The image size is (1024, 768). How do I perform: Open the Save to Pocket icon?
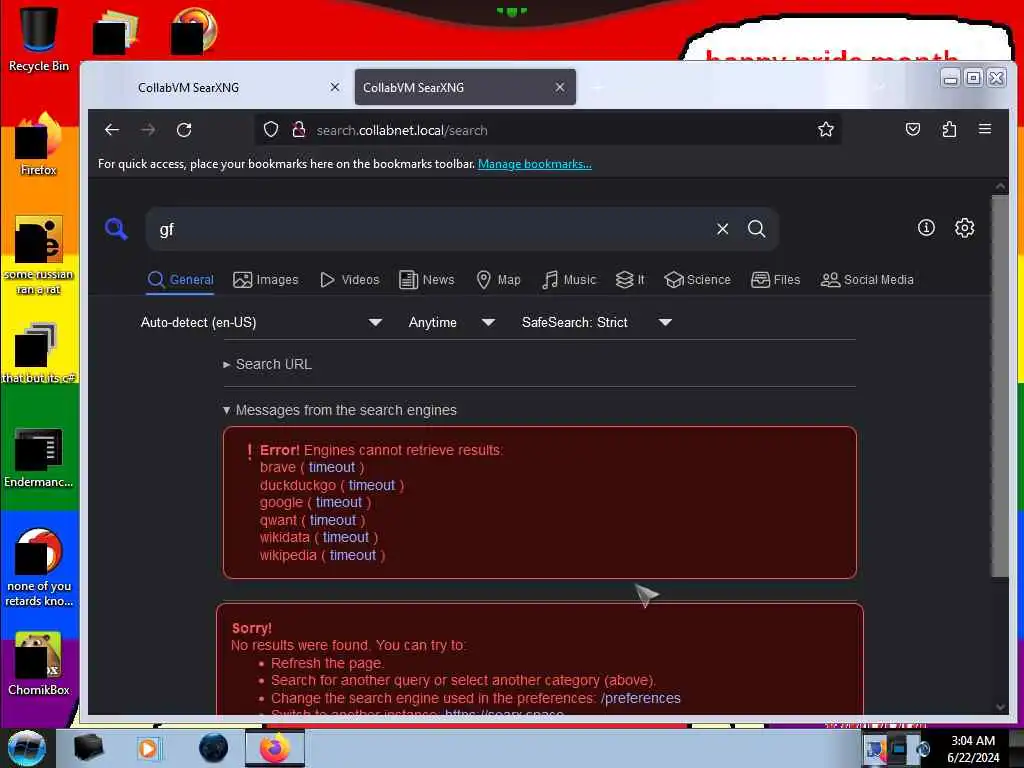pos(913,129)
